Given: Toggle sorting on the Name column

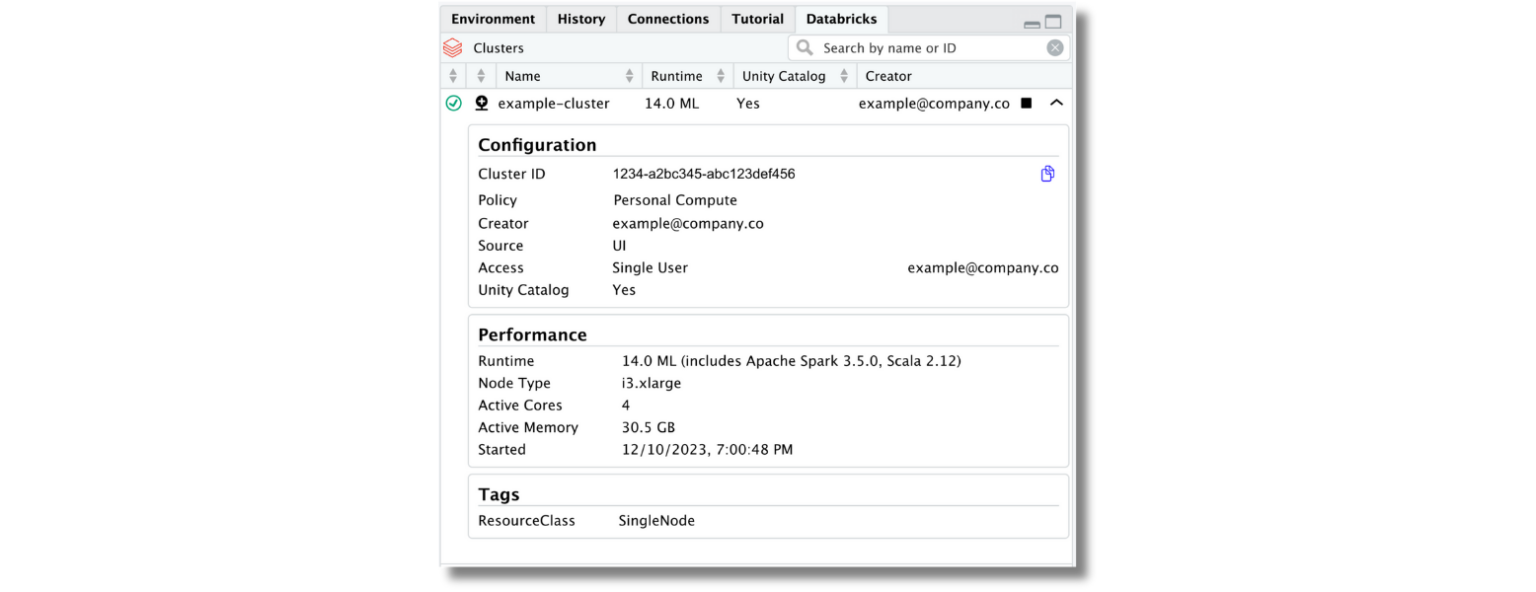Looking at the screenshot, I should (629, 75).
